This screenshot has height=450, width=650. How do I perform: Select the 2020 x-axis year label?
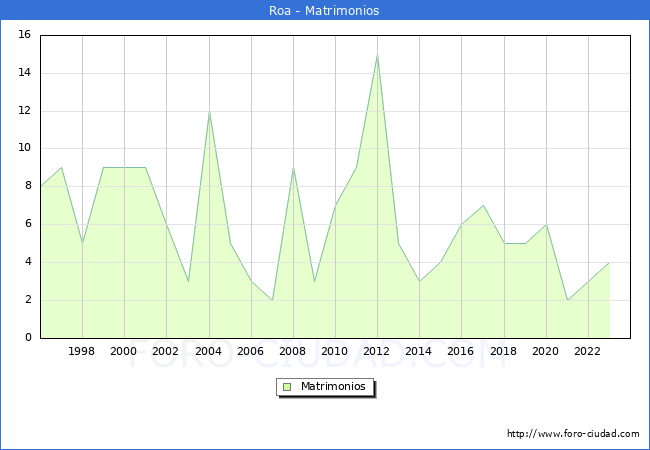click(x=546, y=351)
